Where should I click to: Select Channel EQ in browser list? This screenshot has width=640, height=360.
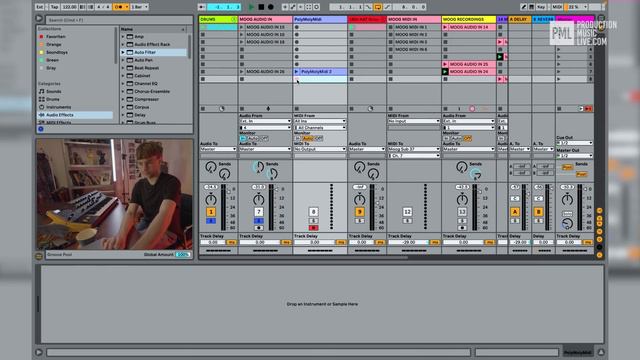pyautogui.click(x=146, y=84)
